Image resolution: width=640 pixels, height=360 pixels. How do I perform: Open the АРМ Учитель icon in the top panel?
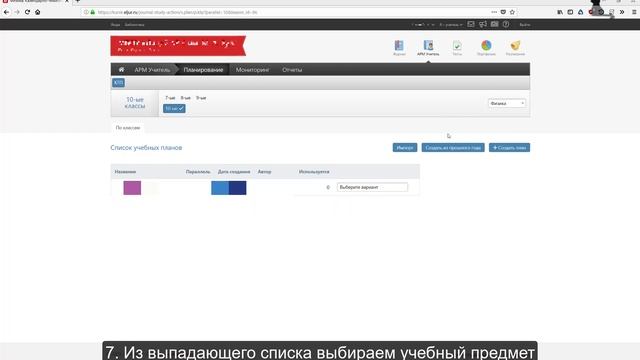click(428, 48)
